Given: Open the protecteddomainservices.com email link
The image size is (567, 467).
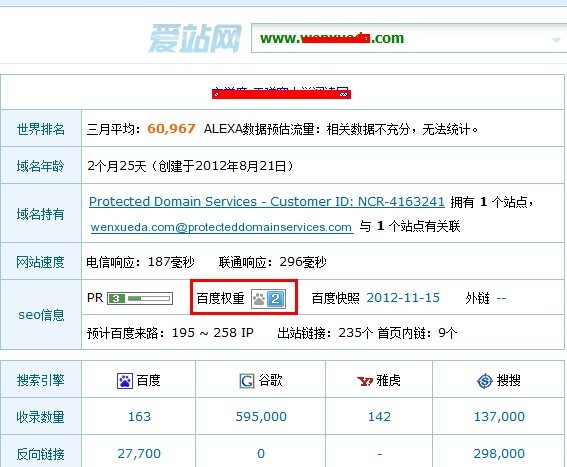Looking at the screenshot, I should click(221, 227).
